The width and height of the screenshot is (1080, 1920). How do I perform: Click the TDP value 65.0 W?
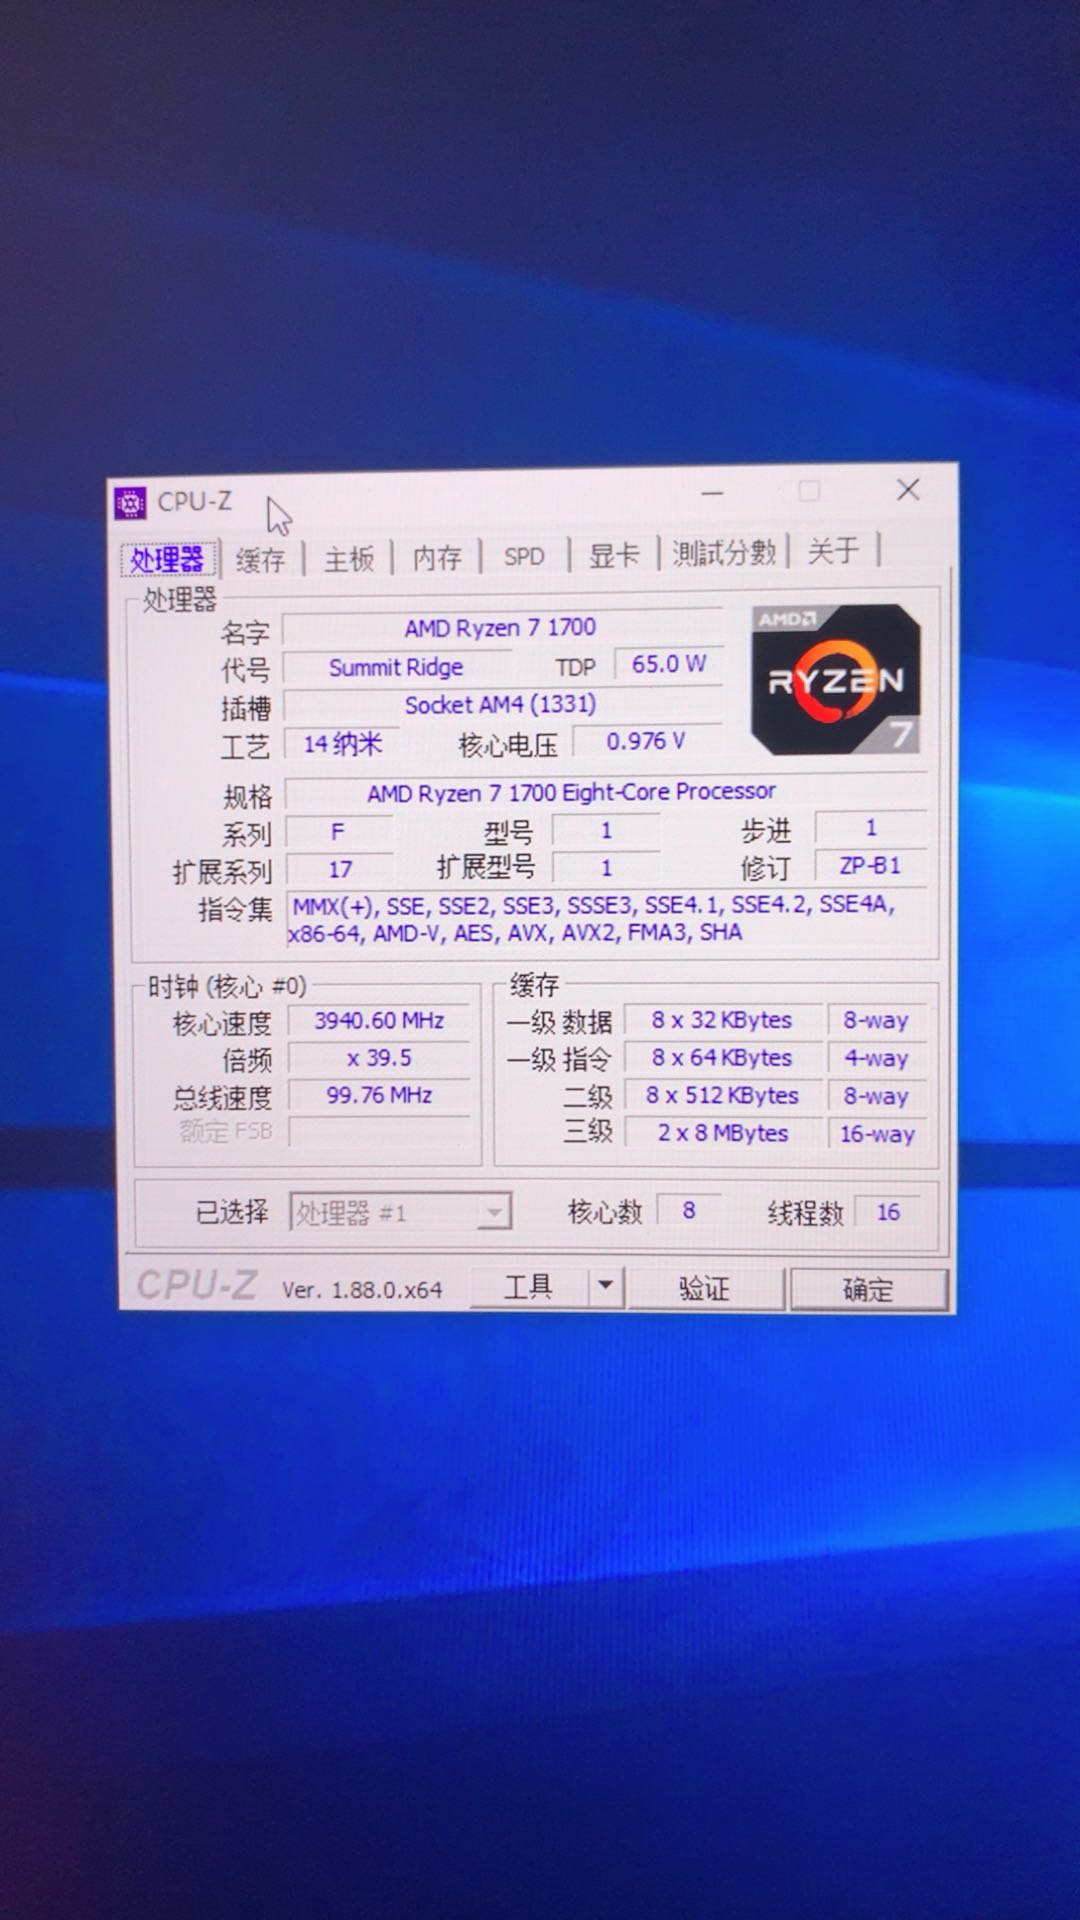coord(668,664)
